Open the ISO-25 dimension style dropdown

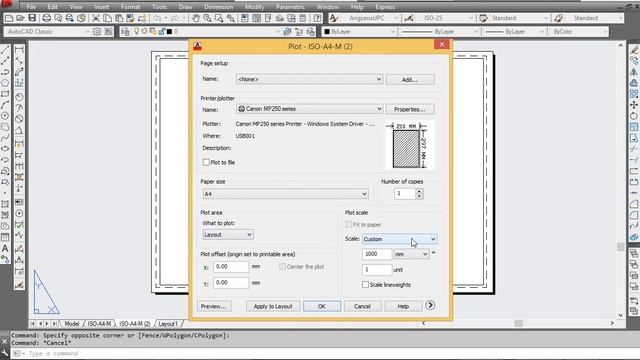(x=443, y=18)
